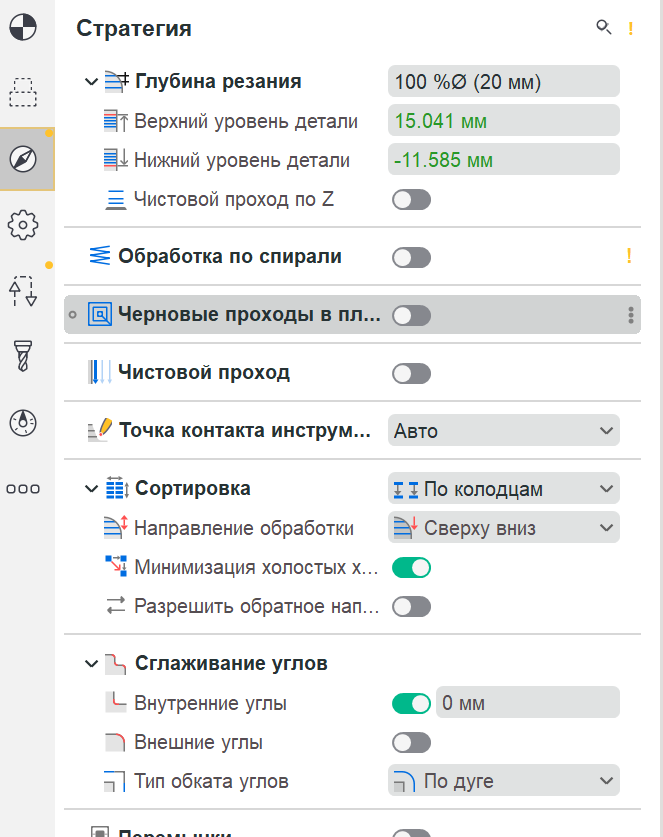Collapse the Глубина резания section
The image size is (663, 837).
[x=91, y=82]
